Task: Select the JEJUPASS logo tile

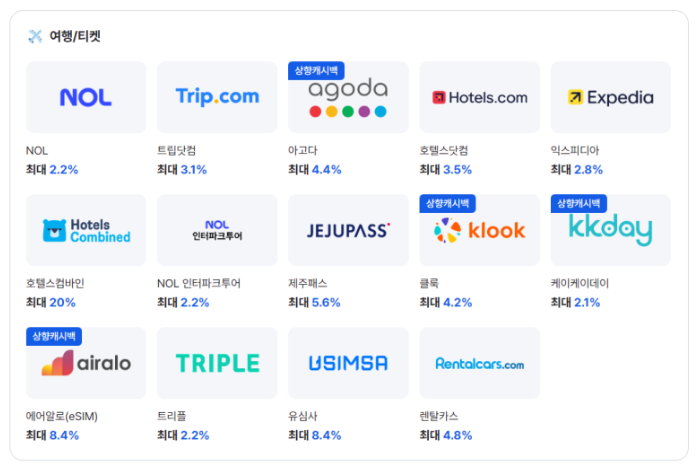Action: (348, 230)
